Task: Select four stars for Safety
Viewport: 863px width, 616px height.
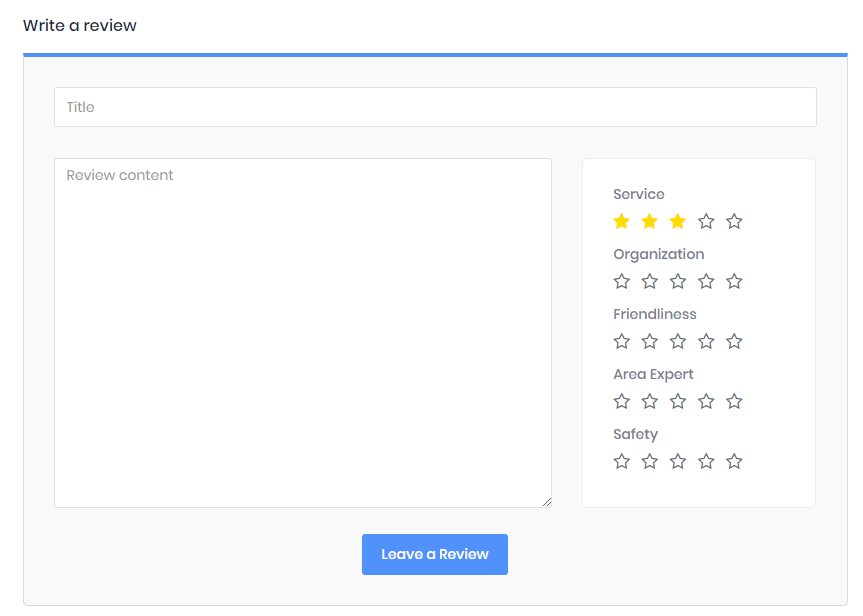Action: click(x=706, y=461)
